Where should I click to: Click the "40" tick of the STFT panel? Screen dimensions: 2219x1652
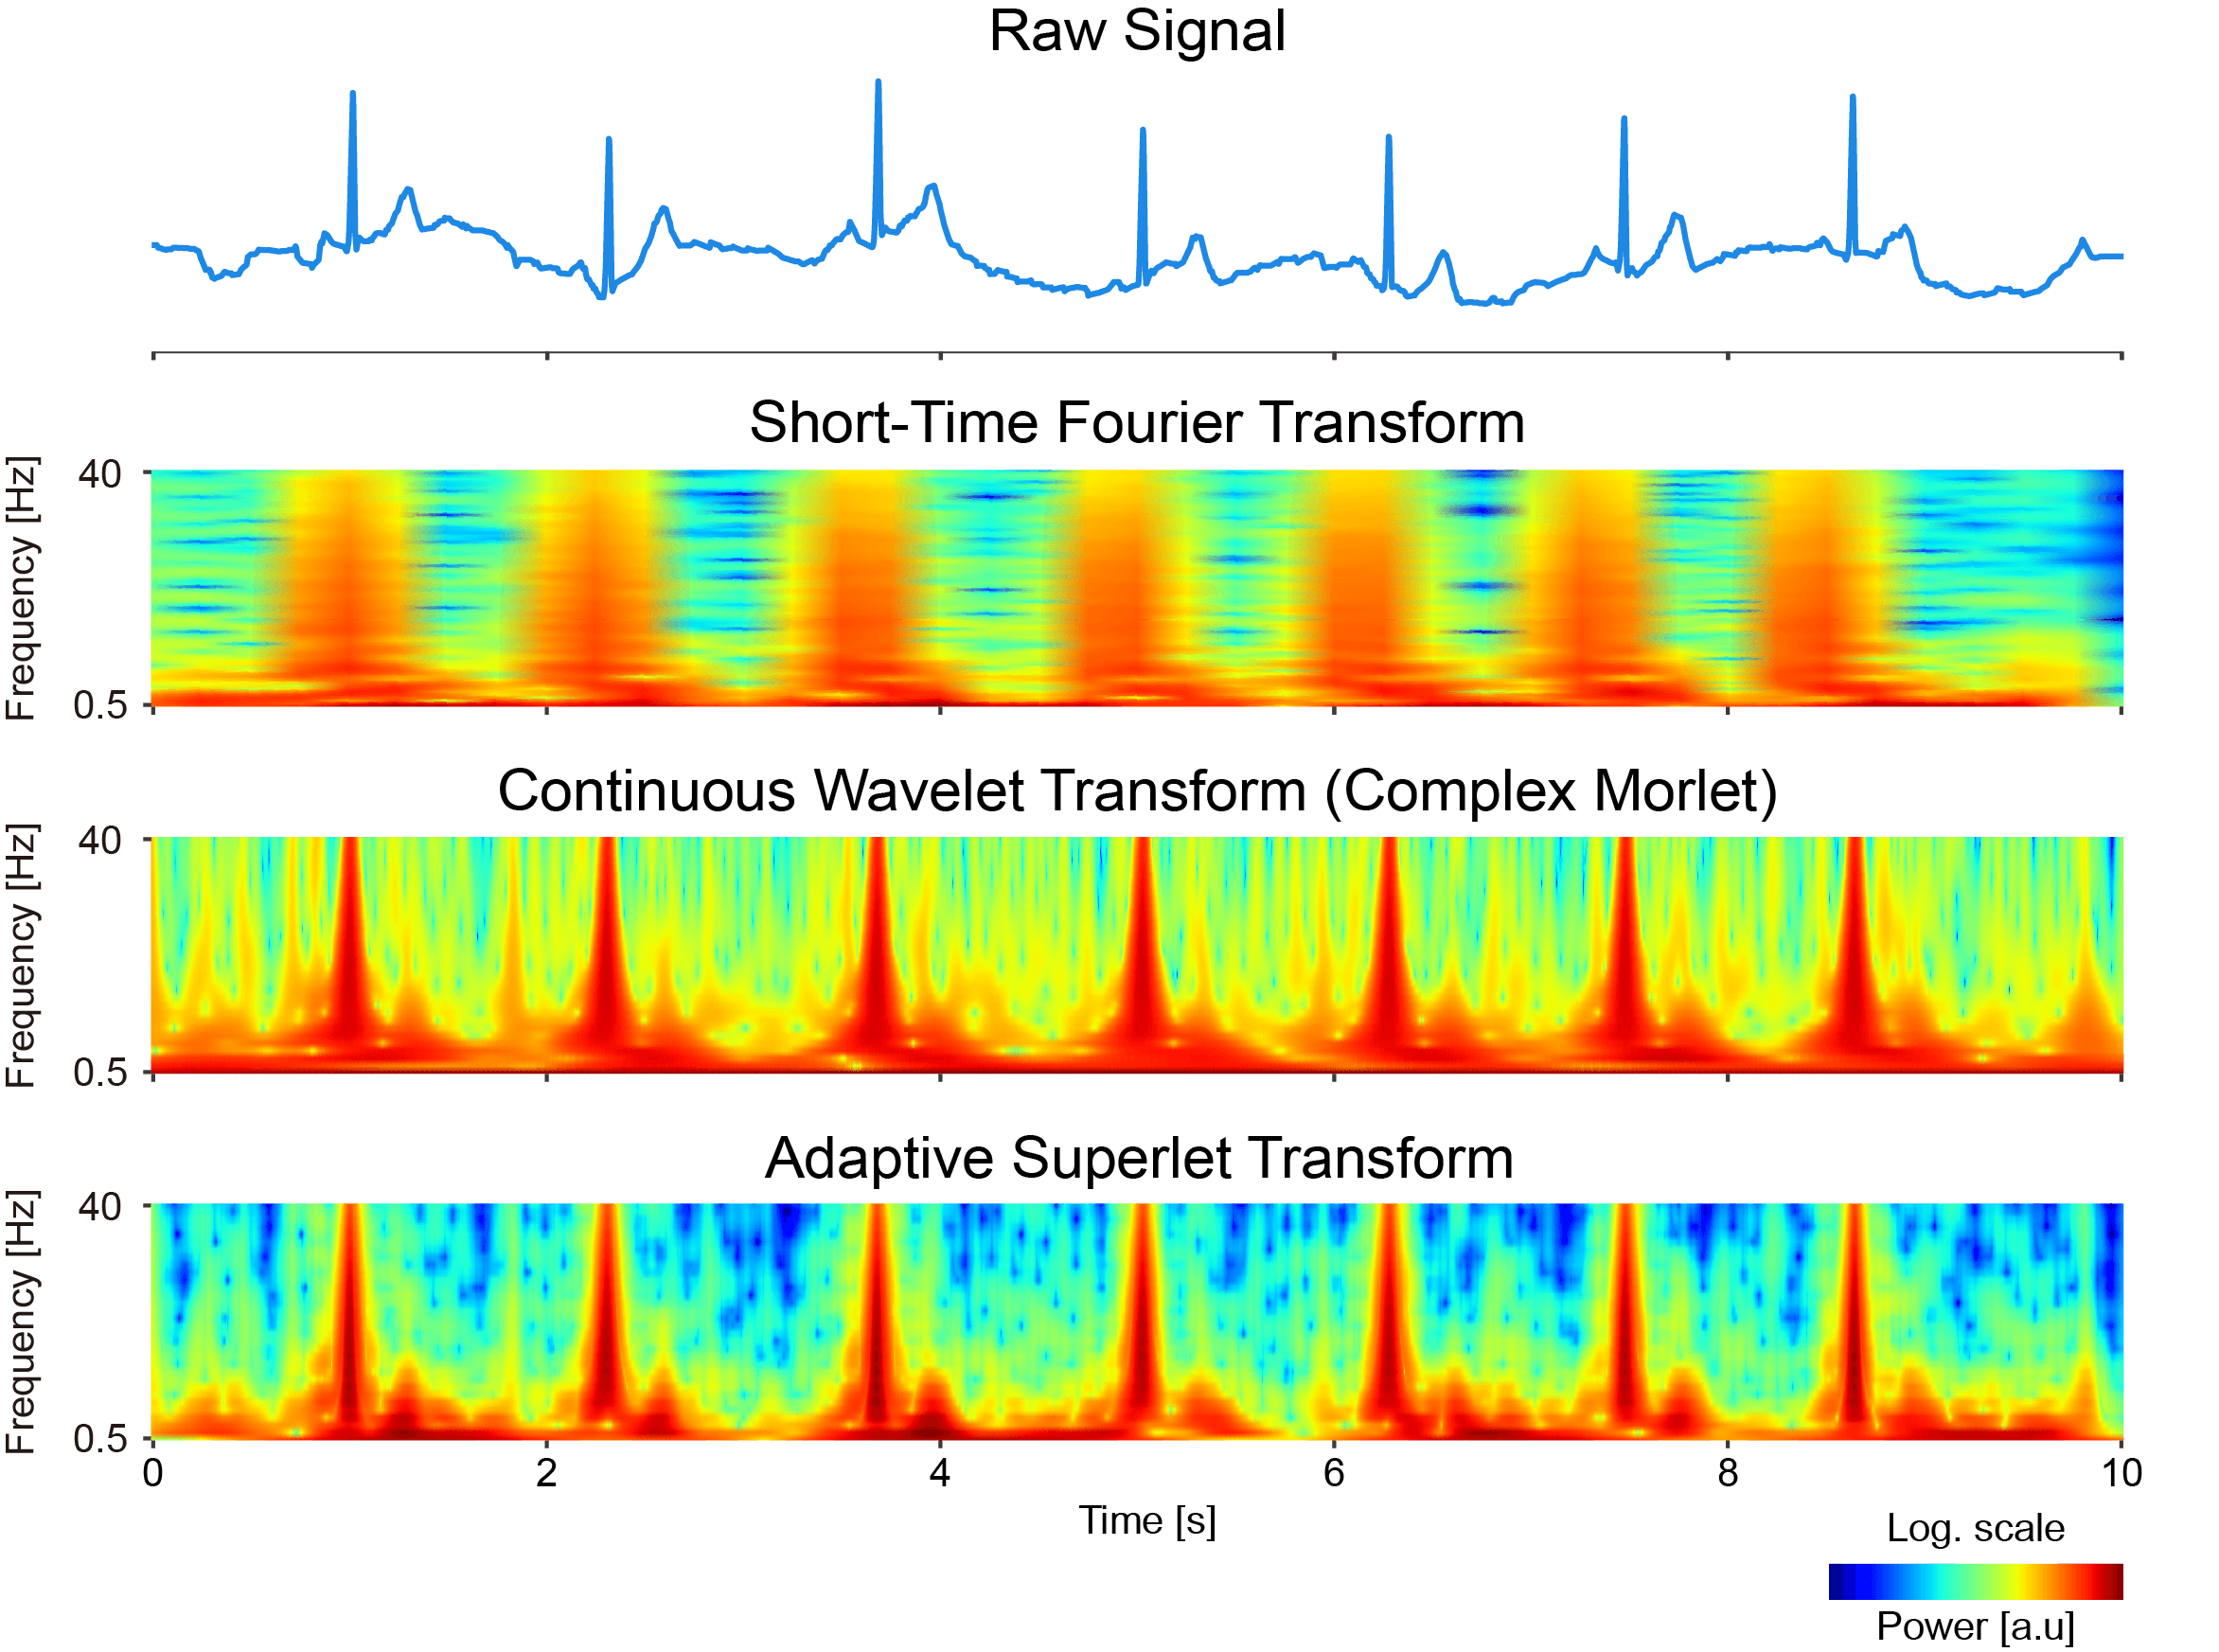[x=99, y=475]
